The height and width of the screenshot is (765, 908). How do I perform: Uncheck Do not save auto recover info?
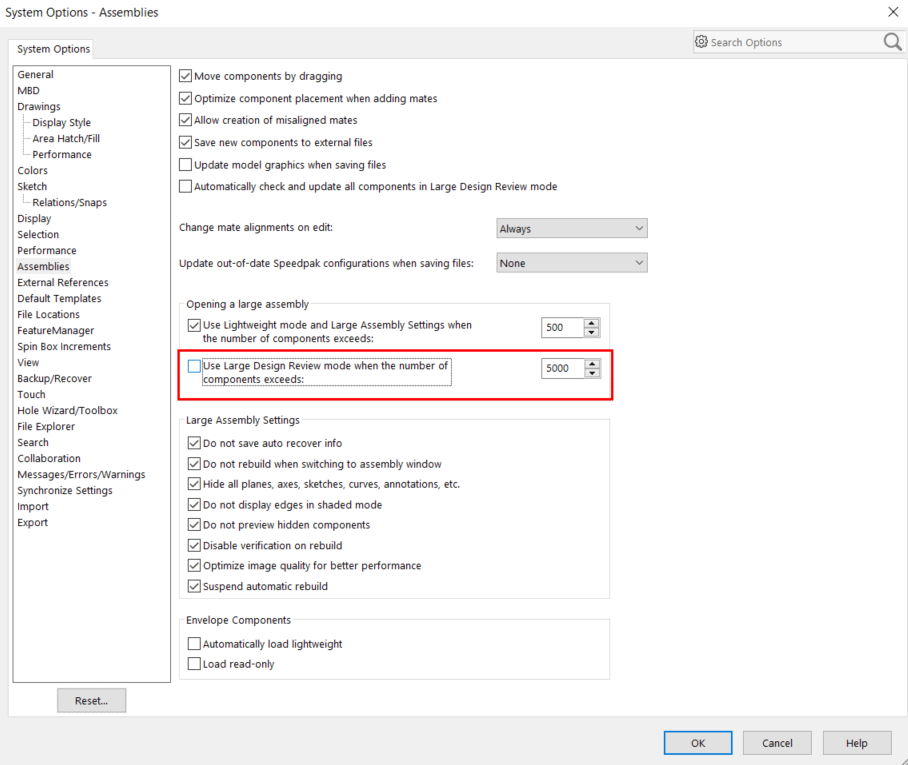[x=195, y=443]
